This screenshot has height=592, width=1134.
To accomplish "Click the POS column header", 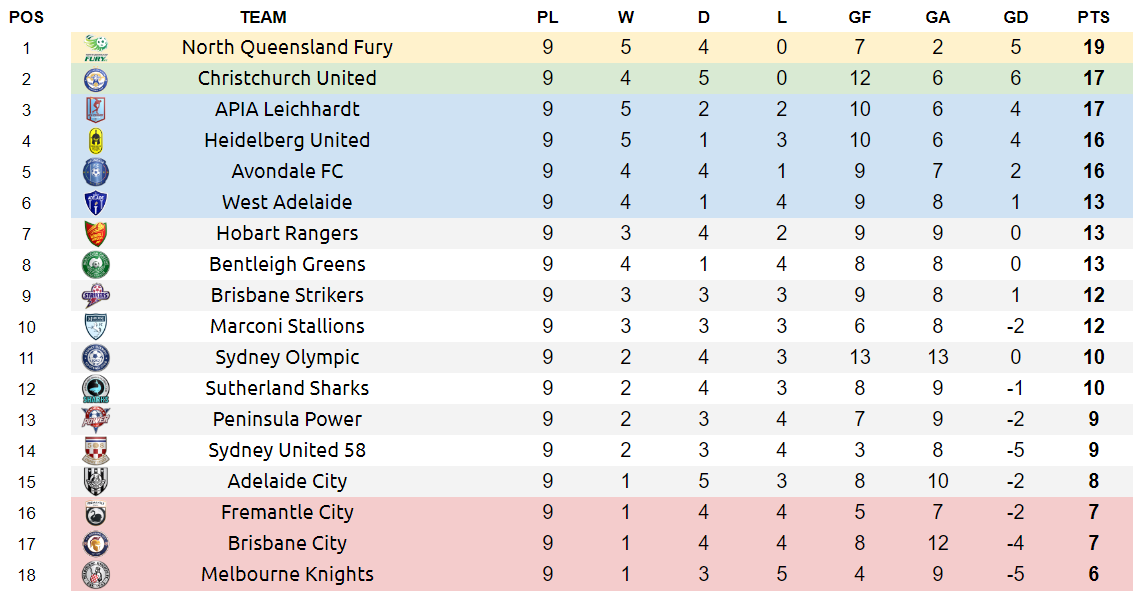I will point(27,17).
